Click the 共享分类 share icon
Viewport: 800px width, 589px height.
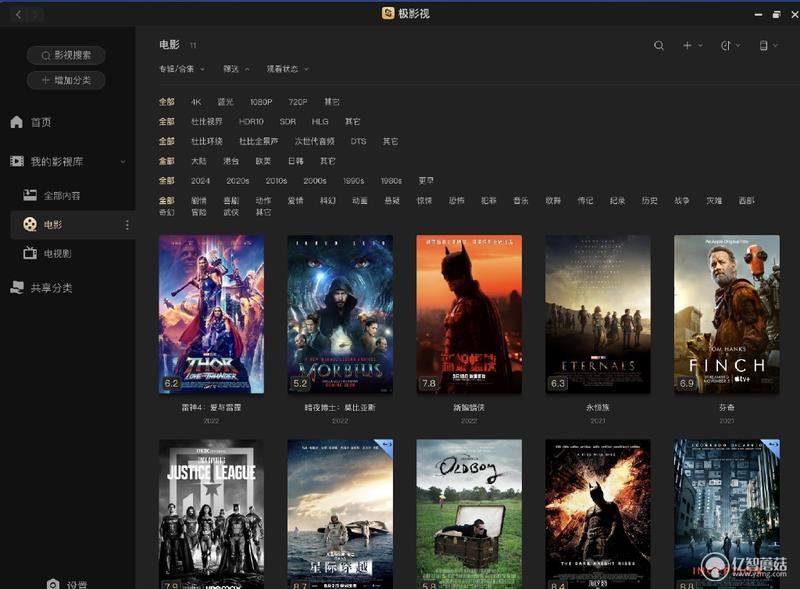click(x=17, y=287)
